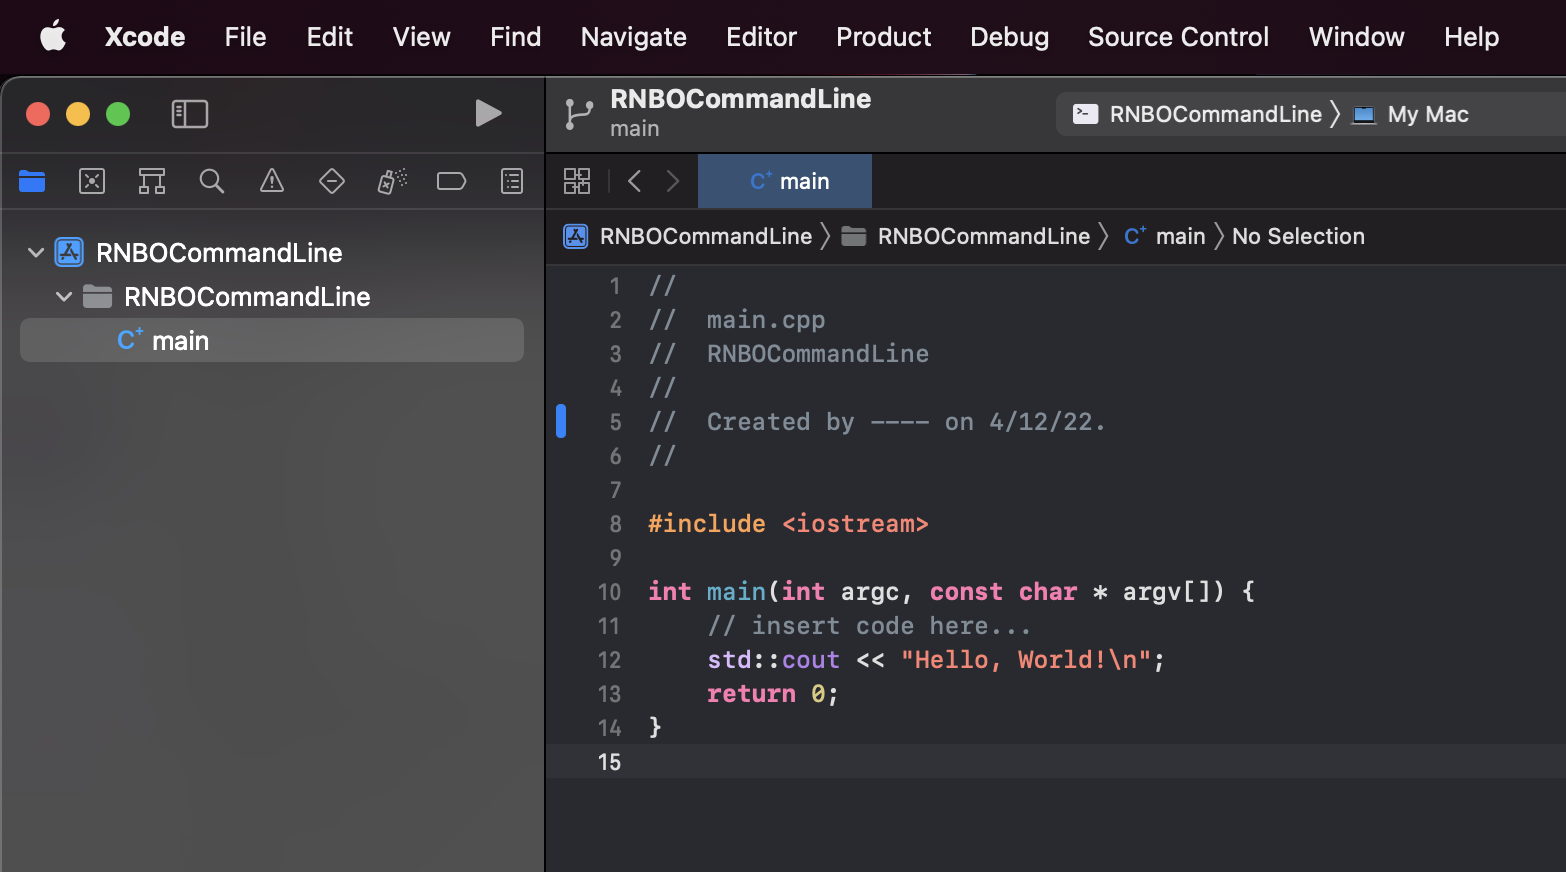Toggle the Navigator sidebar visibility
The image size is (1566, 872).
pos(190,114)
